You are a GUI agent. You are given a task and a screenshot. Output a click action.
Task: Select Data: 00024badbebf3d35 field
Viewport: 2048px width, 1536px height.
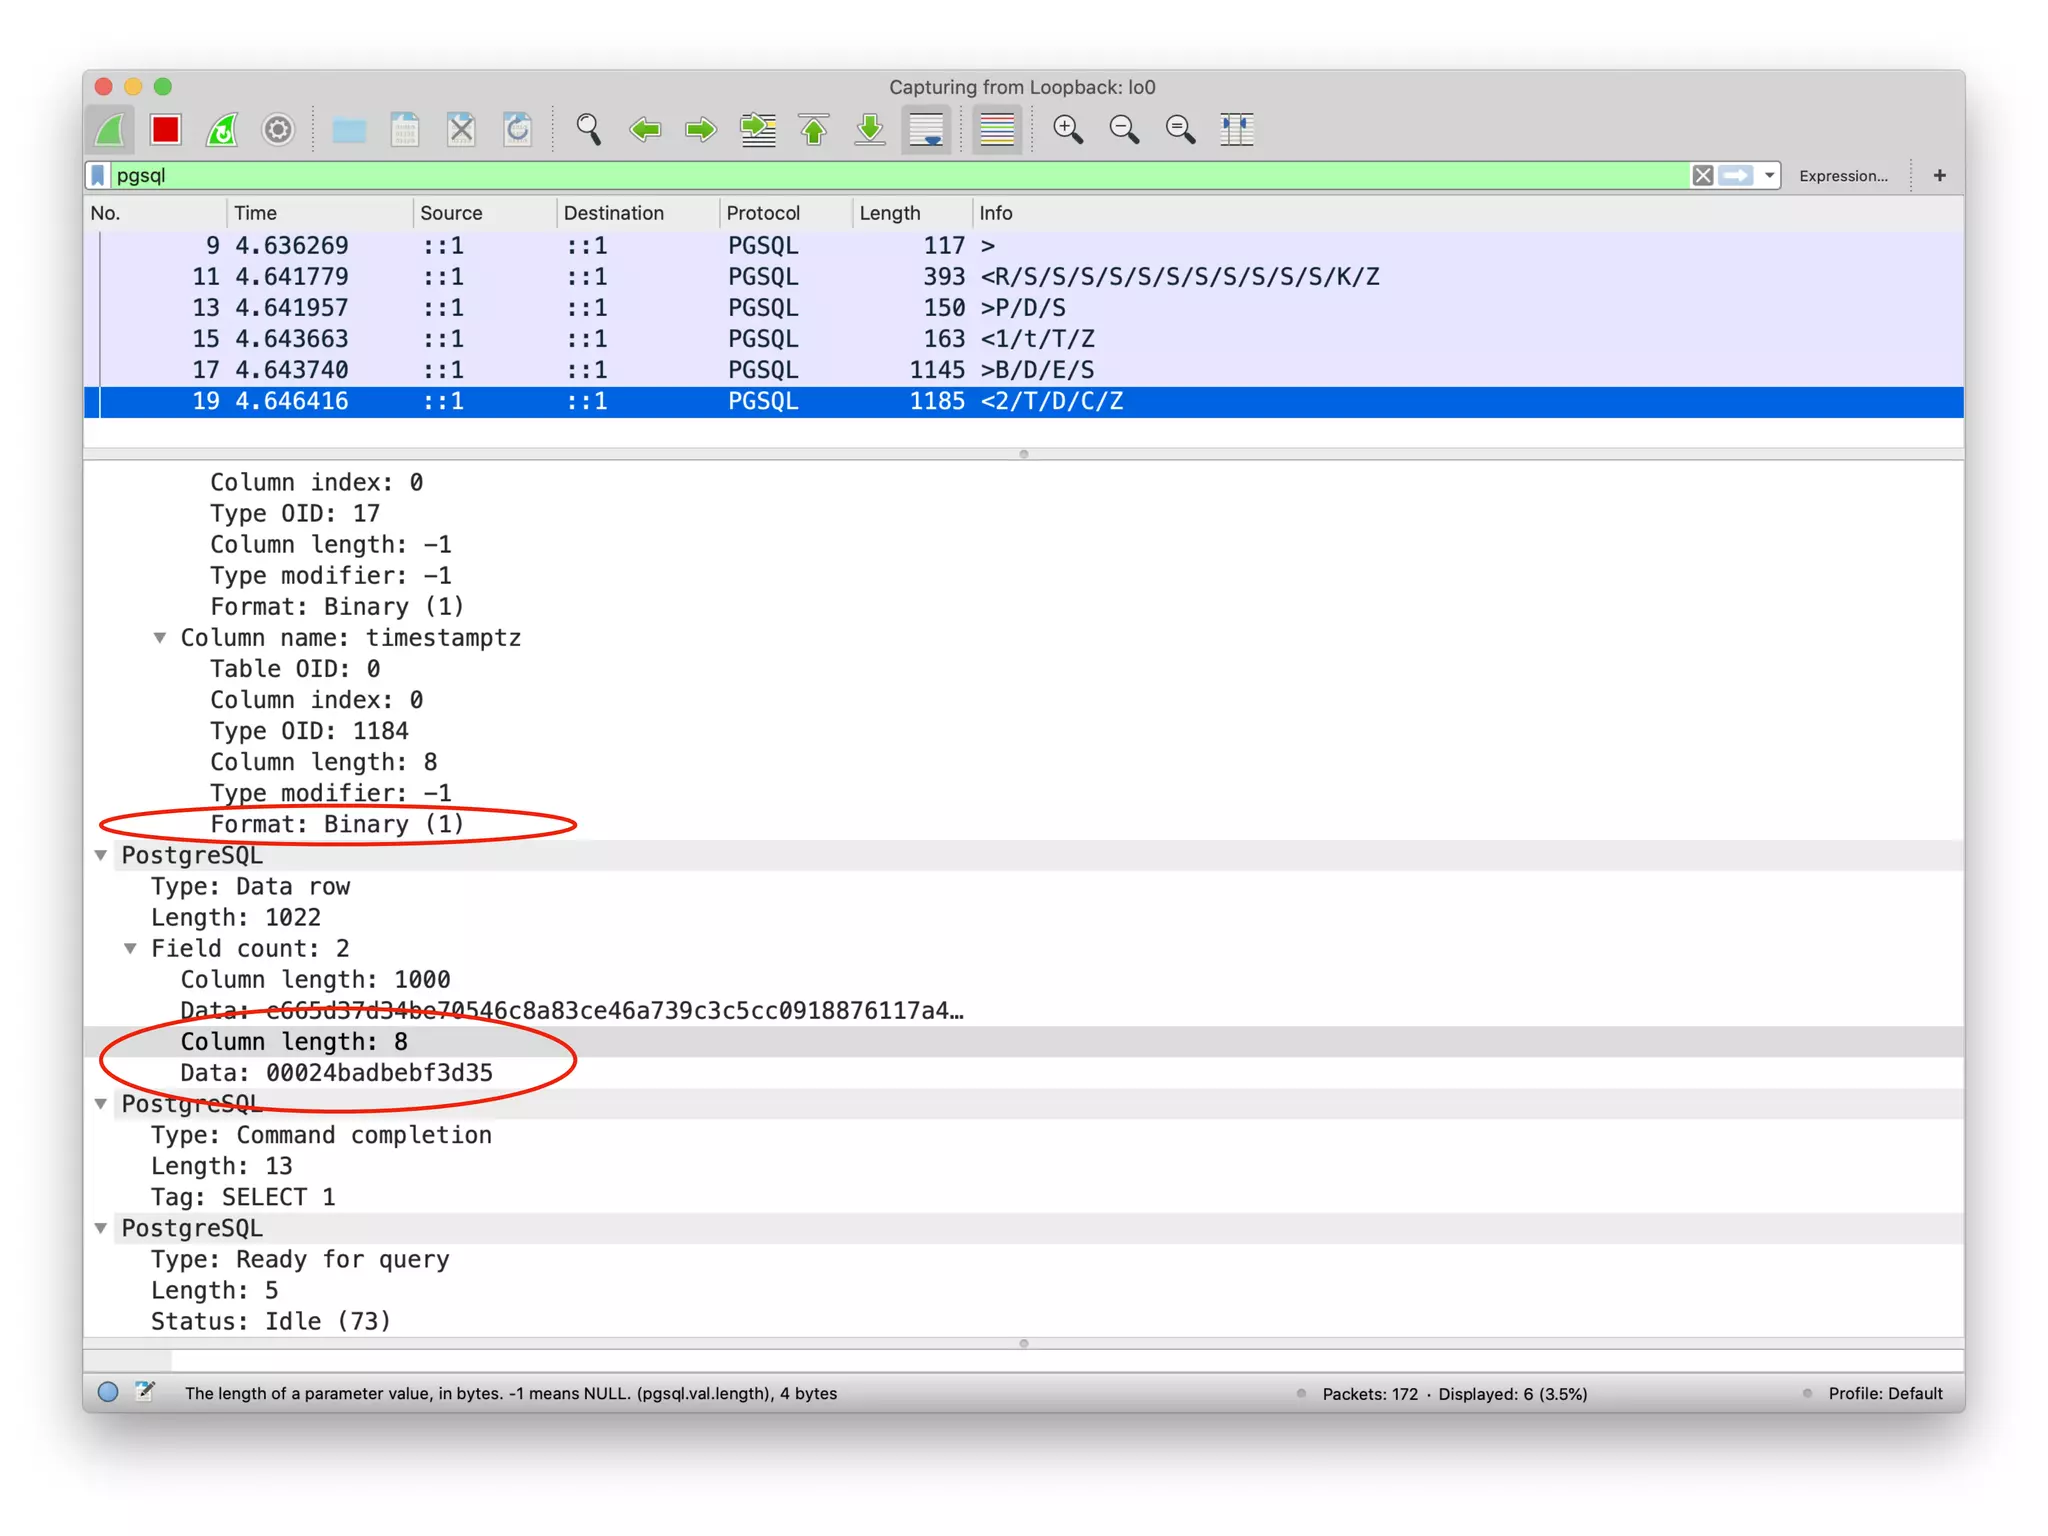(336, 1073)
